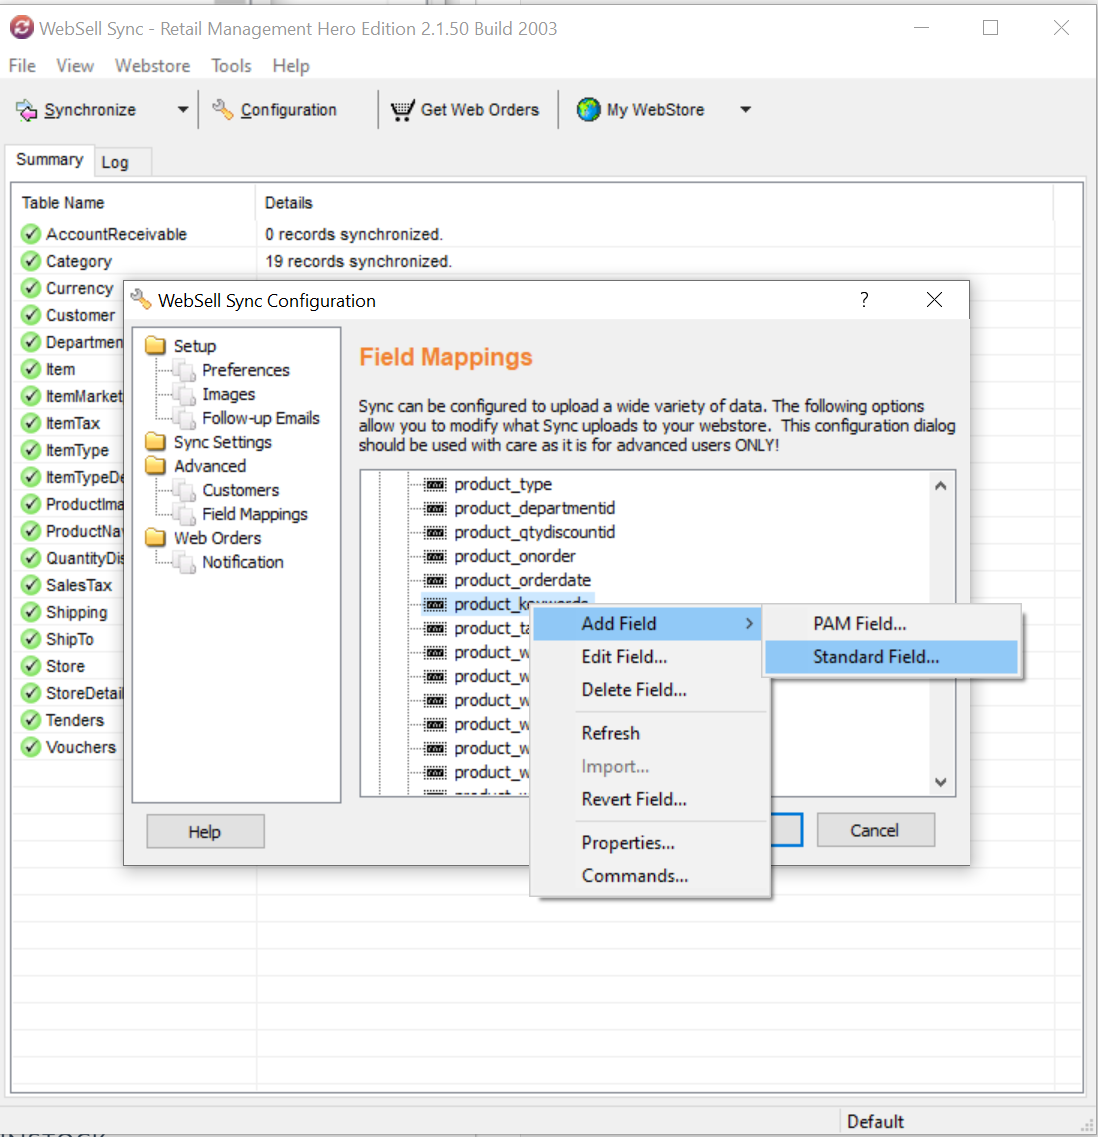
Task: Click the green check icon beside SalesTax
Action: click(30, 584)
